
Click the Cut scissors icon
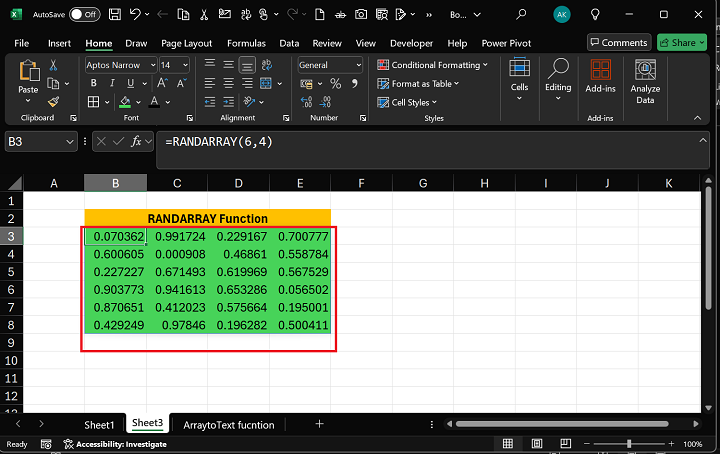(x=53, y=66)
